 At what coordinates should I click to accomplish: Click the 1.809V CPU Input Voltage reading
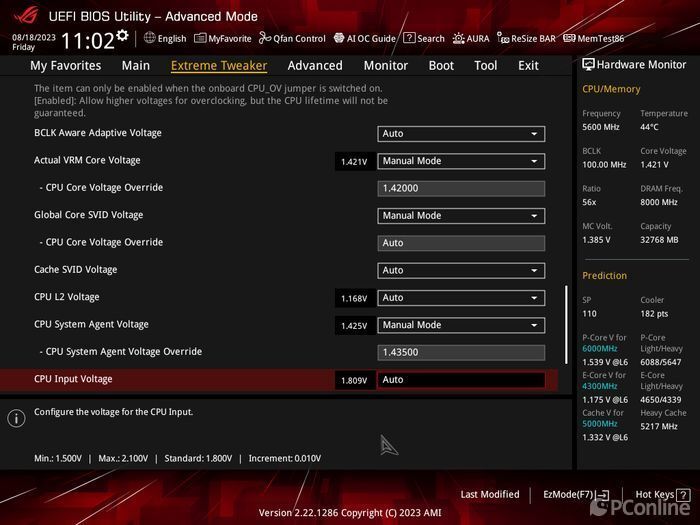(x=354, y=380)
